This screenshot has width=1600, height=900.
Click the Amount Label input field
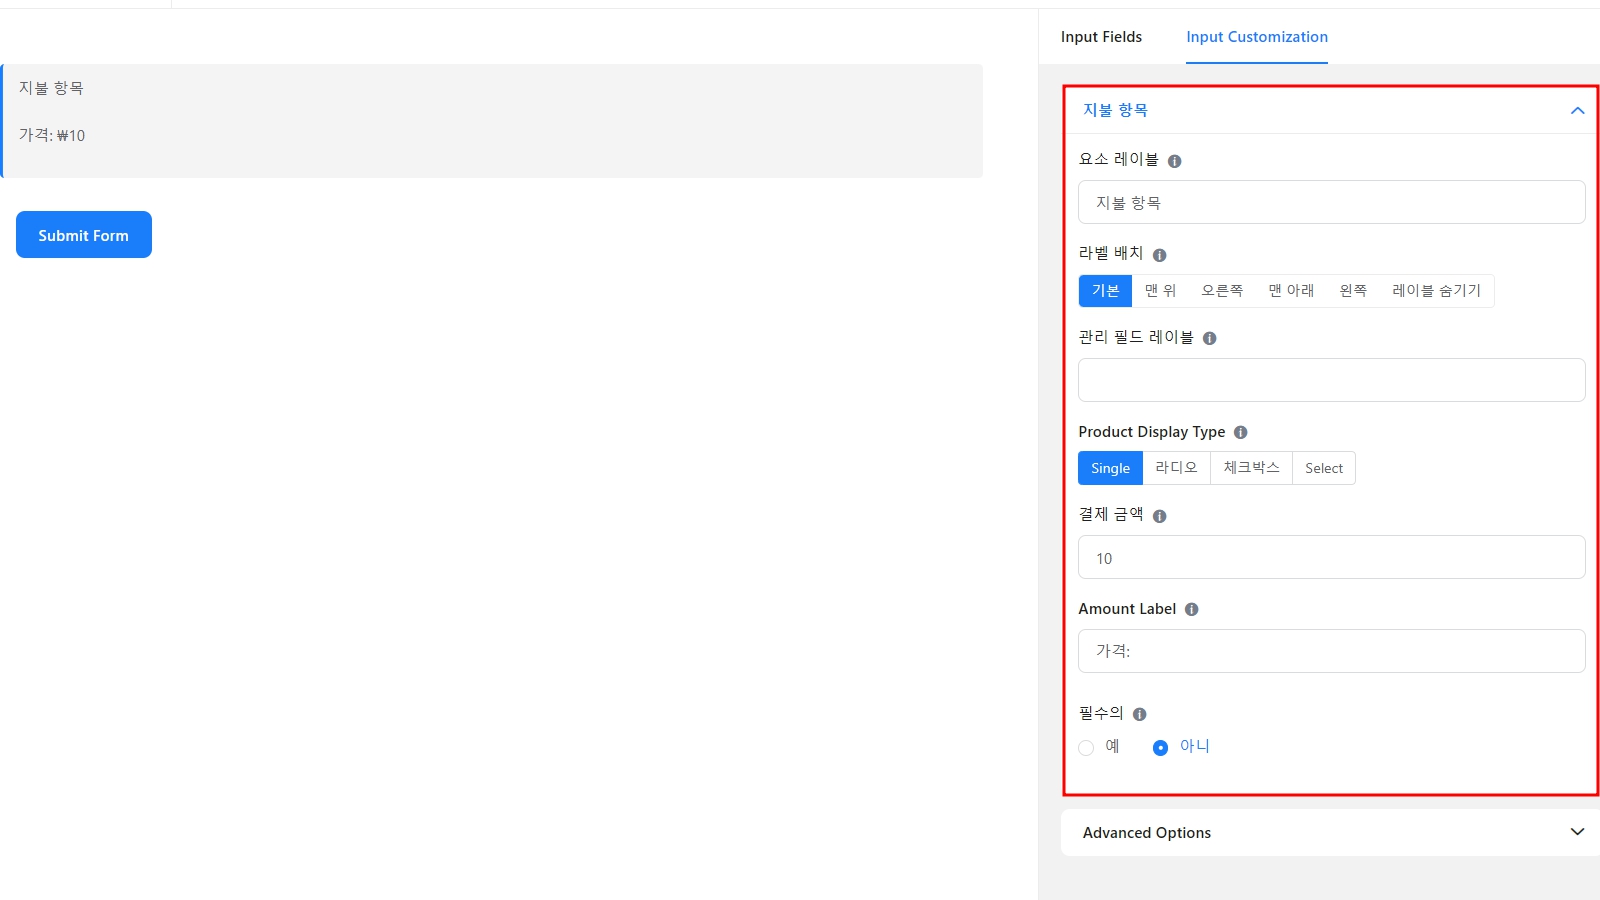click(1331, 651)
